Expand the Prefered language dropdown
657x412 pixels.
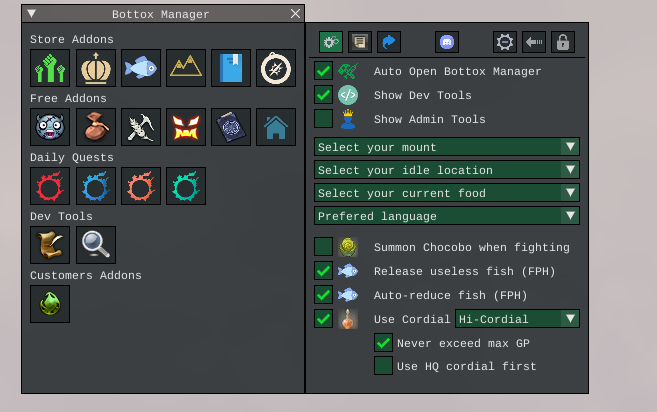[x=446, y=216]
